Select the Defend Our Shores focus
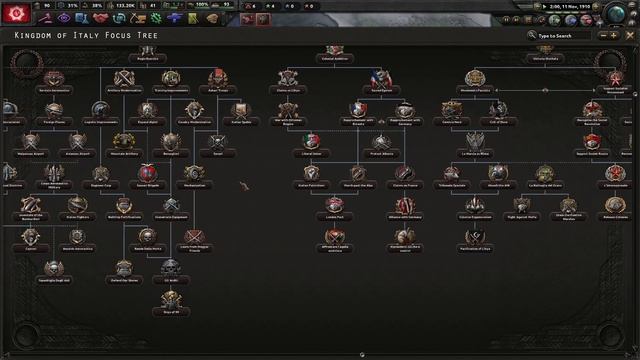Image resolution: width=640 pixels, height=360 pixels. 124,272
